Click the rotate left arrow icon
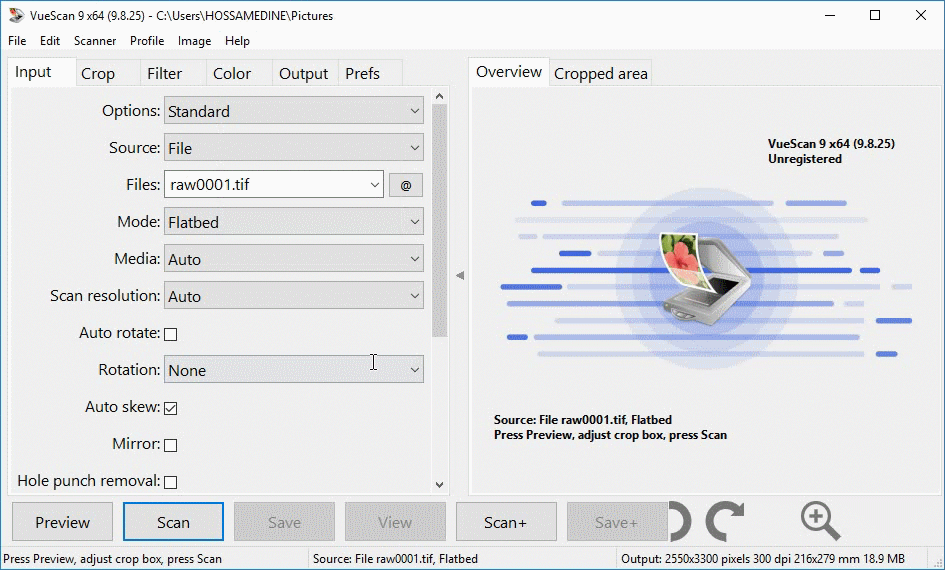945x570 pixels. [680, 521]
